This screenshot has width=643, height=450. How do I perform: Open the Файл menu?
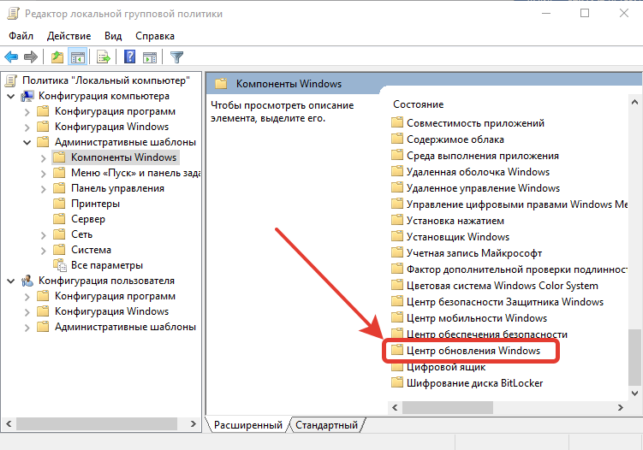click(x=21, y=36)
